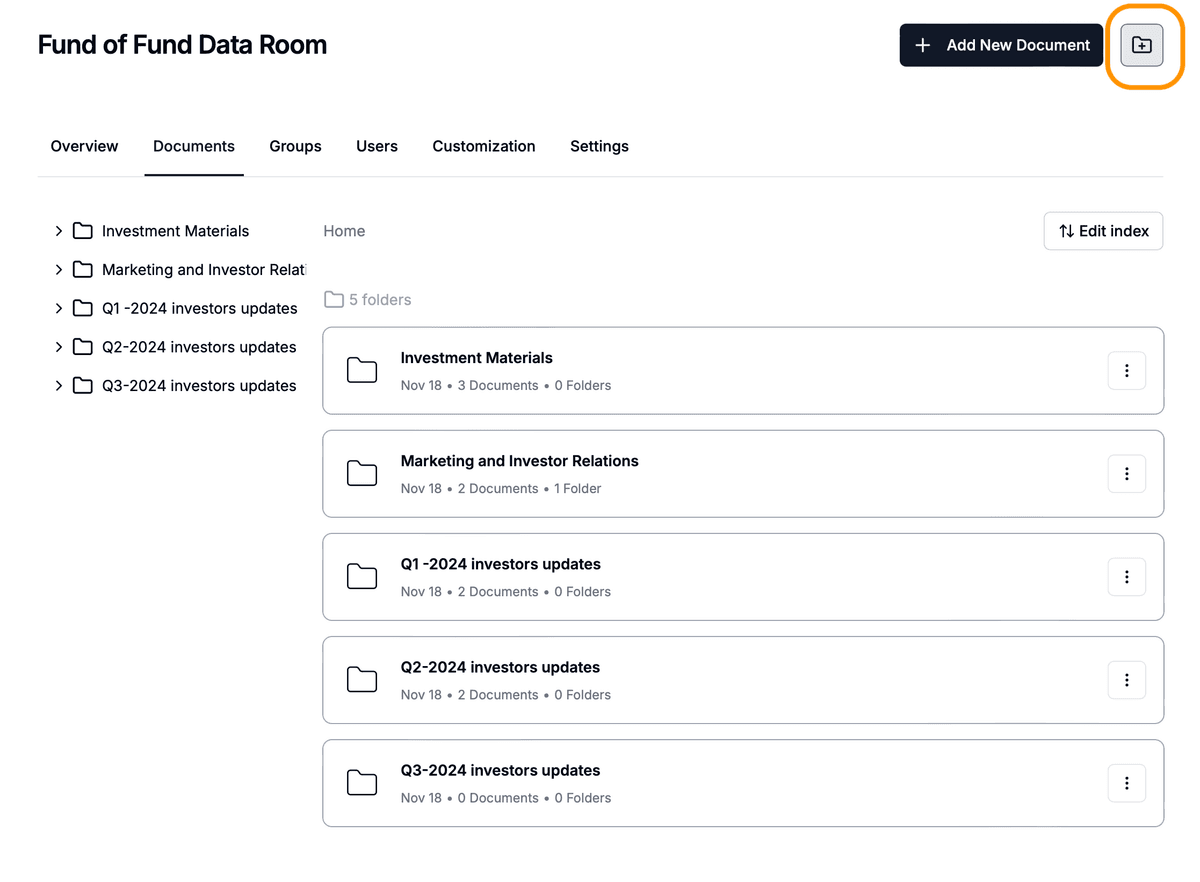Expand Marketing and Investor Relations tree node
Screen dimensions: 1200x882
coord(59,270)
